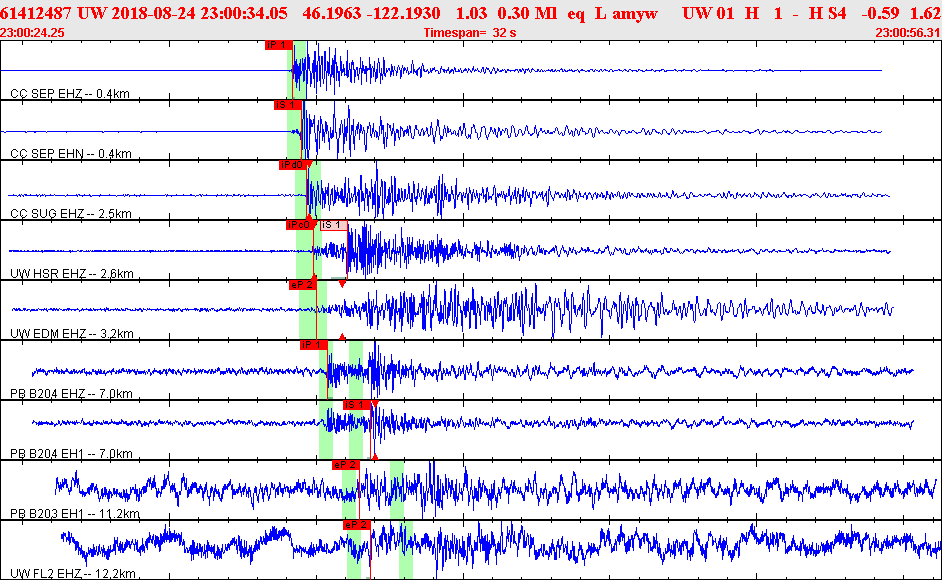Screen dimensions: 942x580
Task: Click red triangle marker at bottom of UW EDM EHZ trace
Action: [342, 337]
